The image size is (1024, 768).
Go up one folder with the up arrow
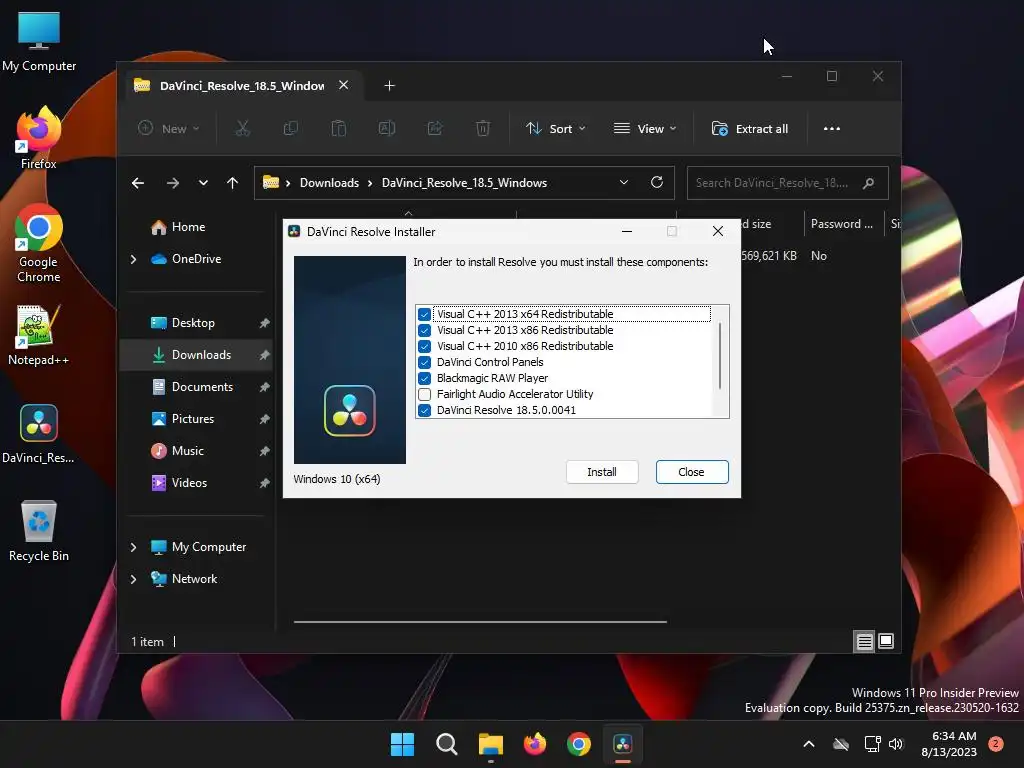(232, 183)
